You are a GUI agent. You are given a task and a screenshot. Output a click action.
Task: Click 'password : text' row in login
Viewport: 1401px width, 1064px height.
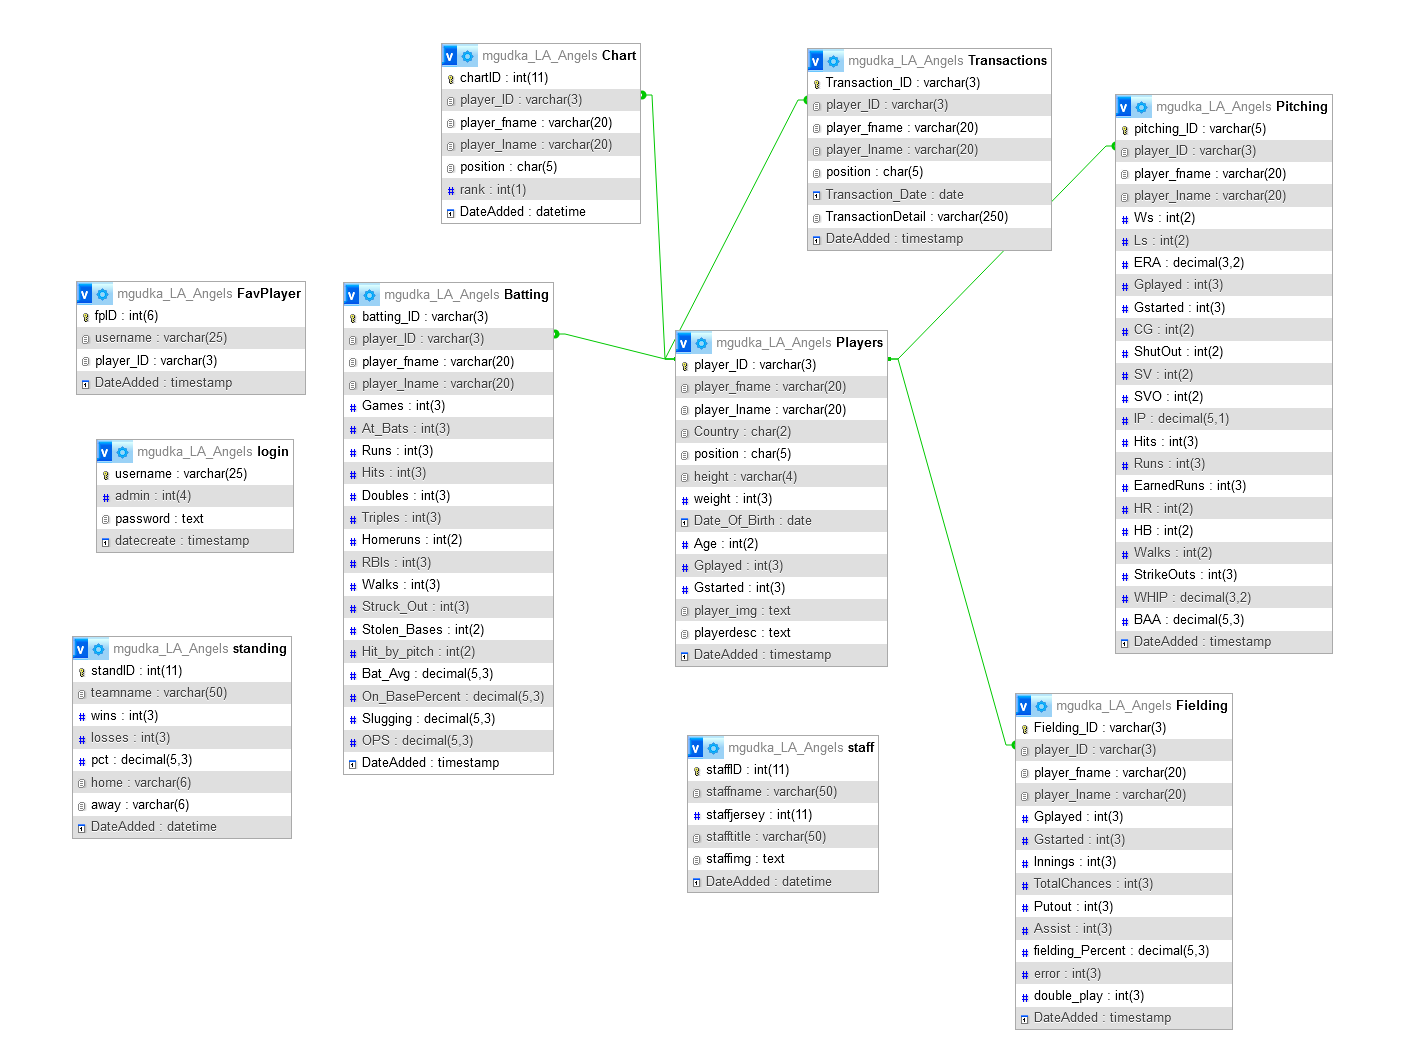tap(195, 519)
